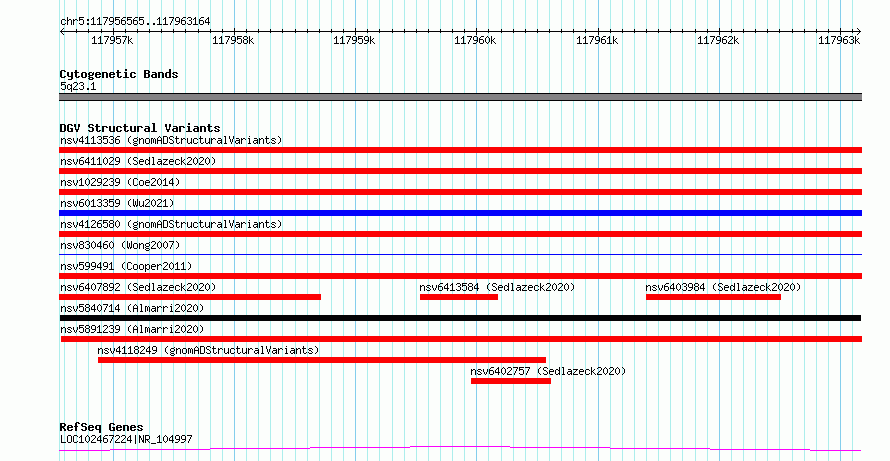
Task: Select the blue bar for nsv6013359
Action: coord(460,213)
